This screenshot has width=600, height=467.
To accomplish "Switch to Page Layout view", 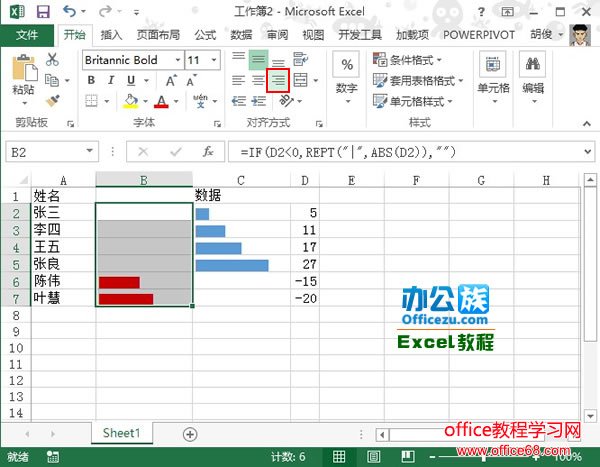I will click(373, 457).
